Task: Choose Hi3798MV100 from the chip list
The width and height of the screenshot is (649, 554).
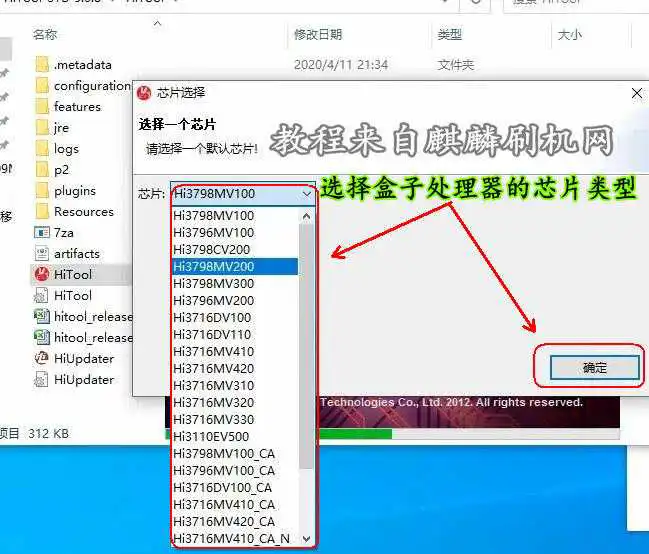Action: pyautogui.click(x=235, y=216)
